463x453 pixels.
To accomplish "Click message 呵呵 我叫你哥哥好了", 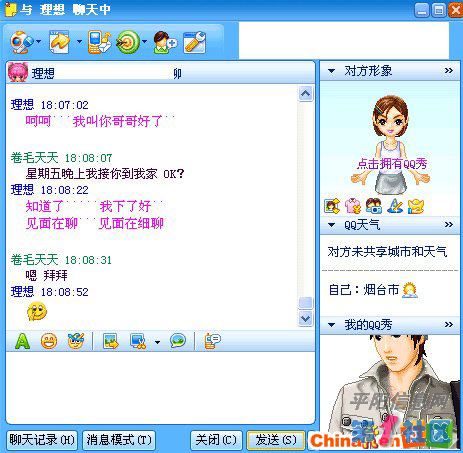I will point(100,121).
